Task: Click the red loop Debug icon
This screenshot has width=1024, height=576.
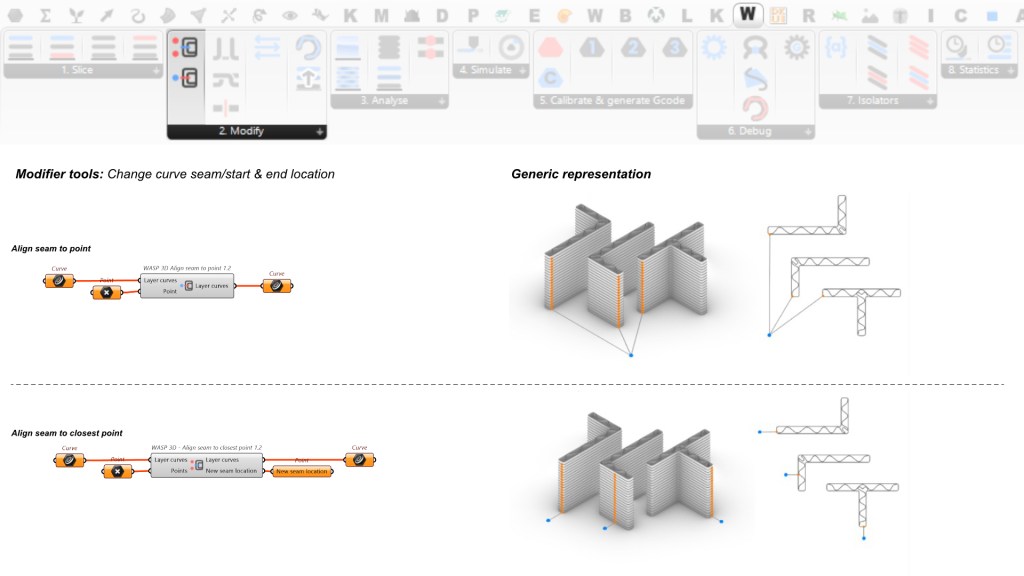Action: tap(755, 107)
